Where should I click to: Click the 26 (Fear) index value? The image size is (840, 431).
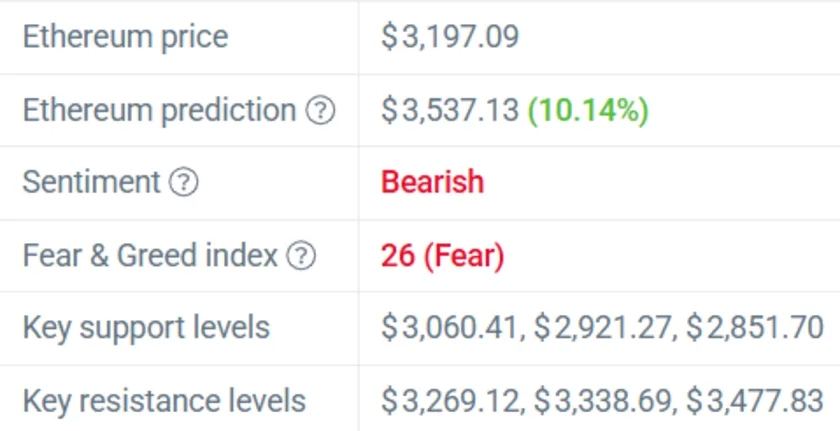click(442, 257)
